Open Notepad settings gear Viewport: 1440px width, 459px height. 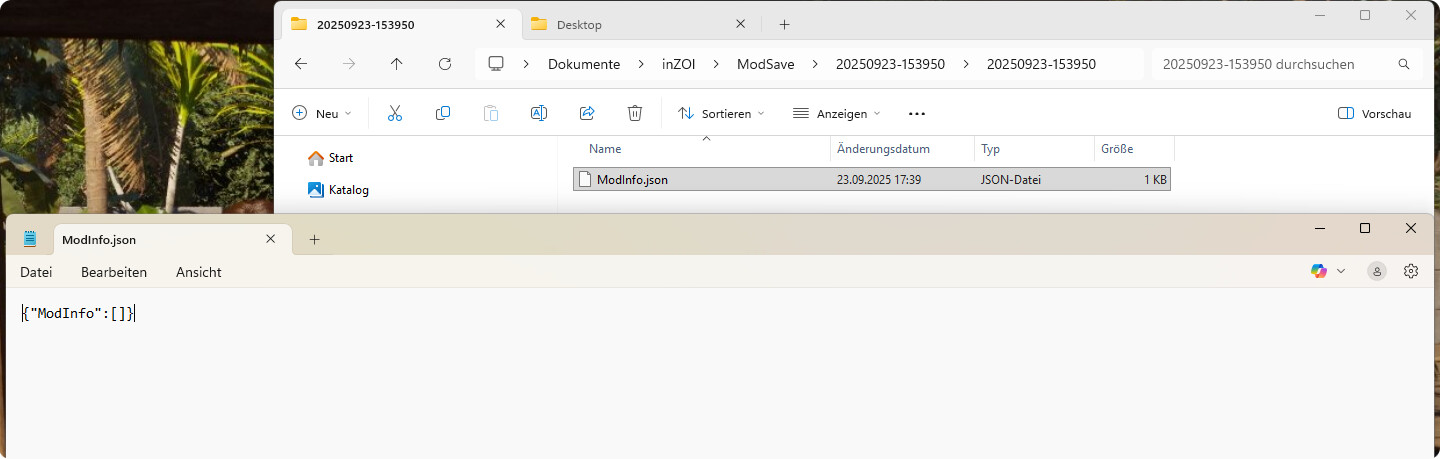click(1411, 271)
